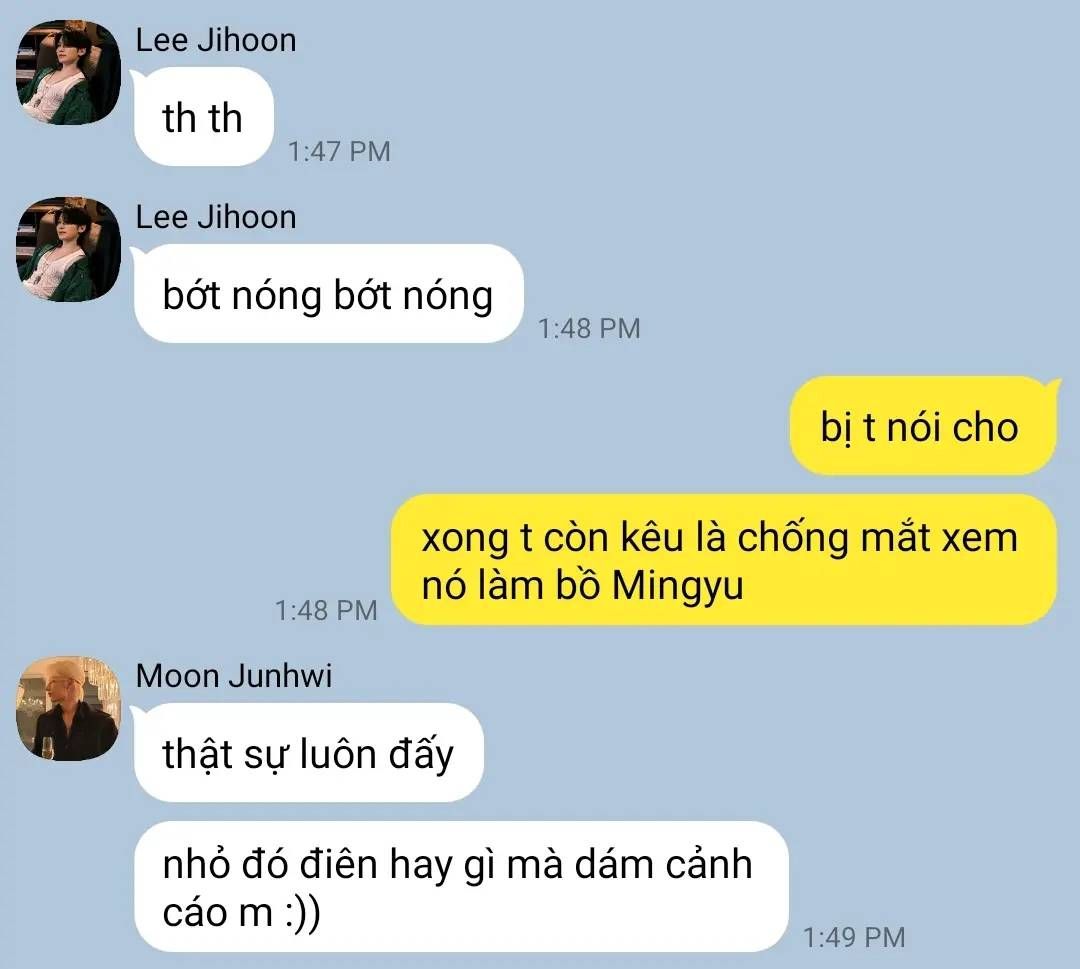Click the Lee Jihoon name above "bớt nóng bớt nóng"
Viewport: 1080px width, 969px height.
[216, 217]
